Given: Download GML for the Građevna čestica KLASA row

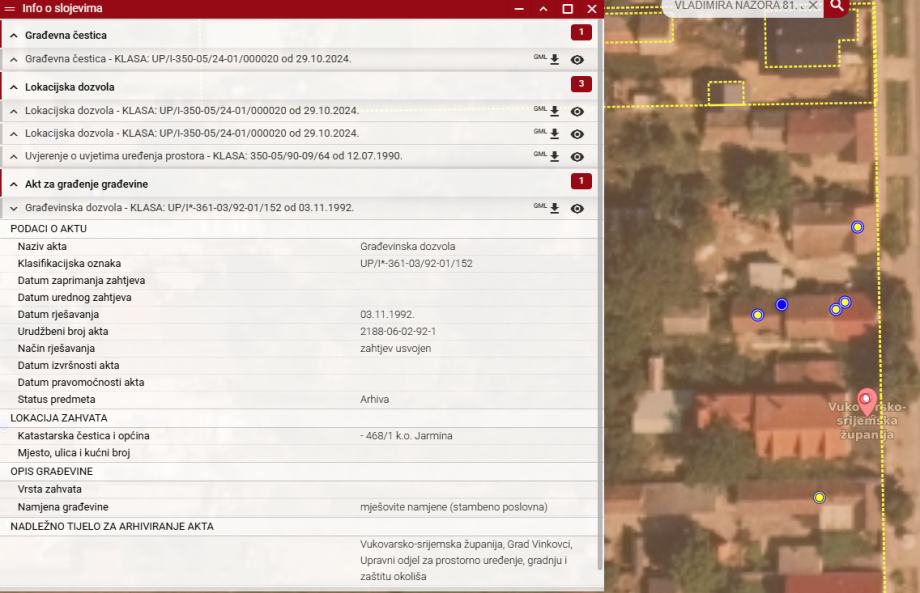Looking at the screenshot, I should coord(554,59).
